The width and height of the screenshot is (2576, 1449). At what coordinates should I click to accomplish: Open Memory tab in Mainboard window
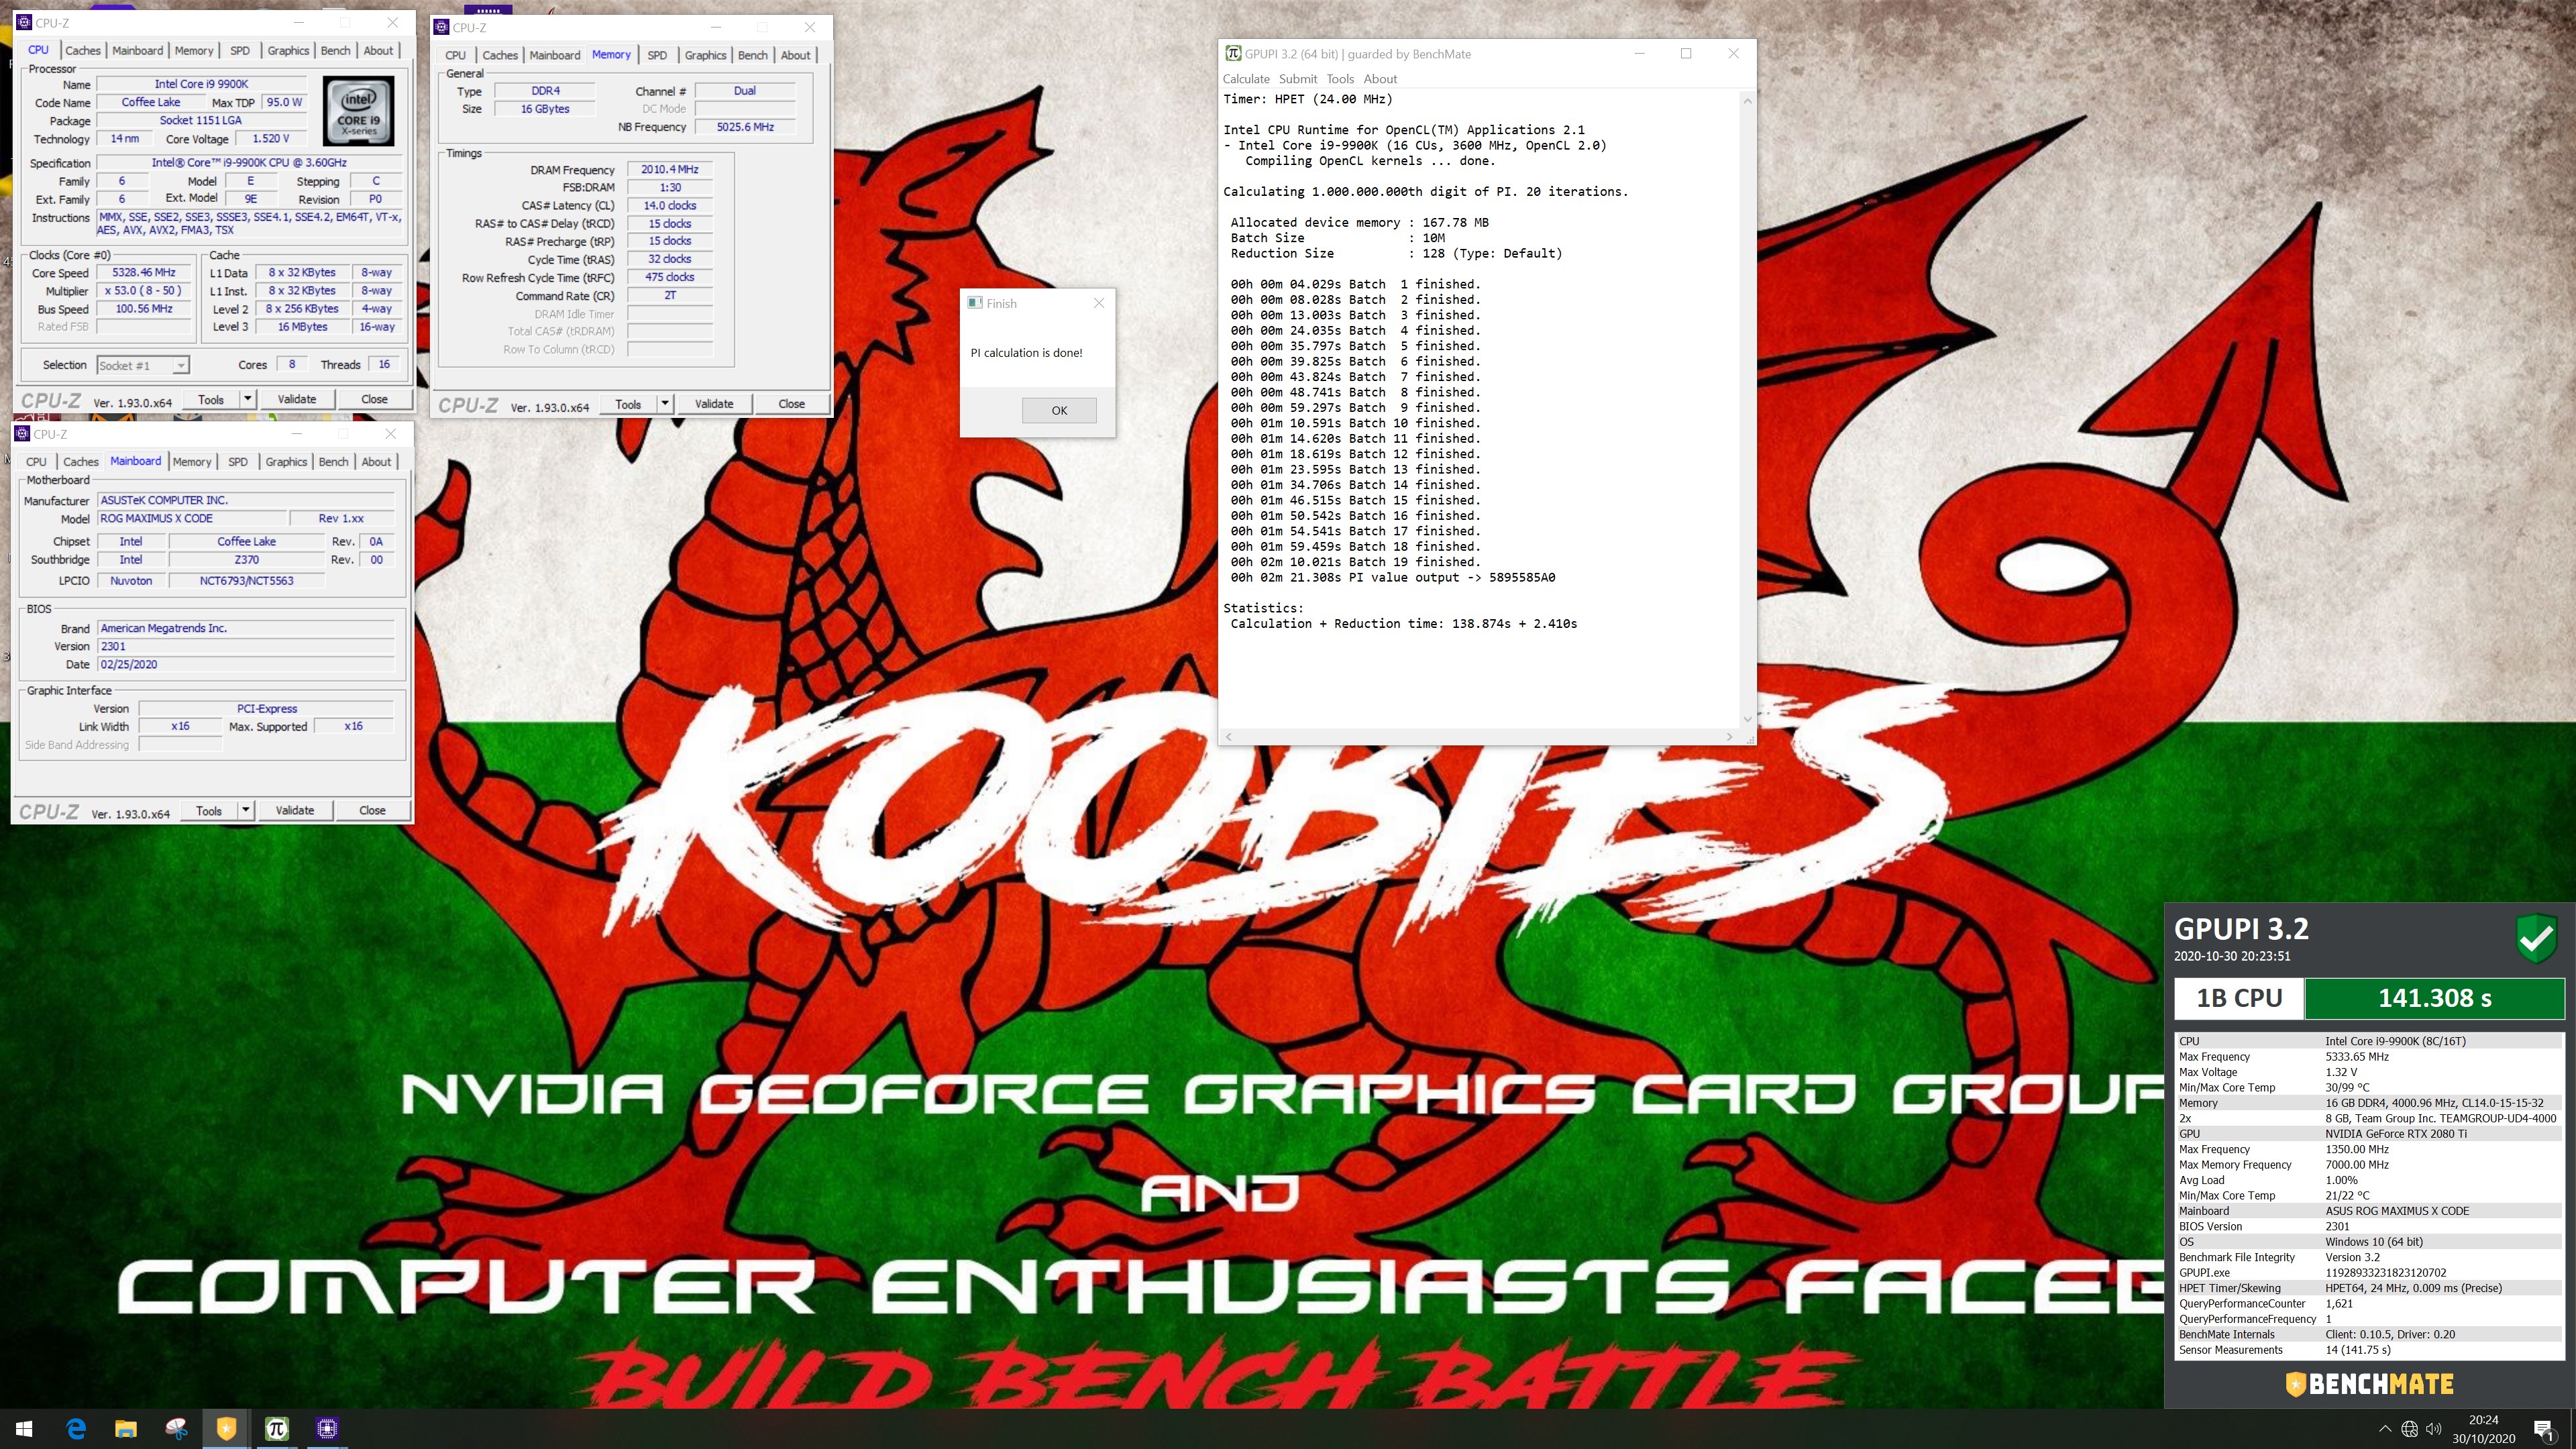tap(192, 462)
